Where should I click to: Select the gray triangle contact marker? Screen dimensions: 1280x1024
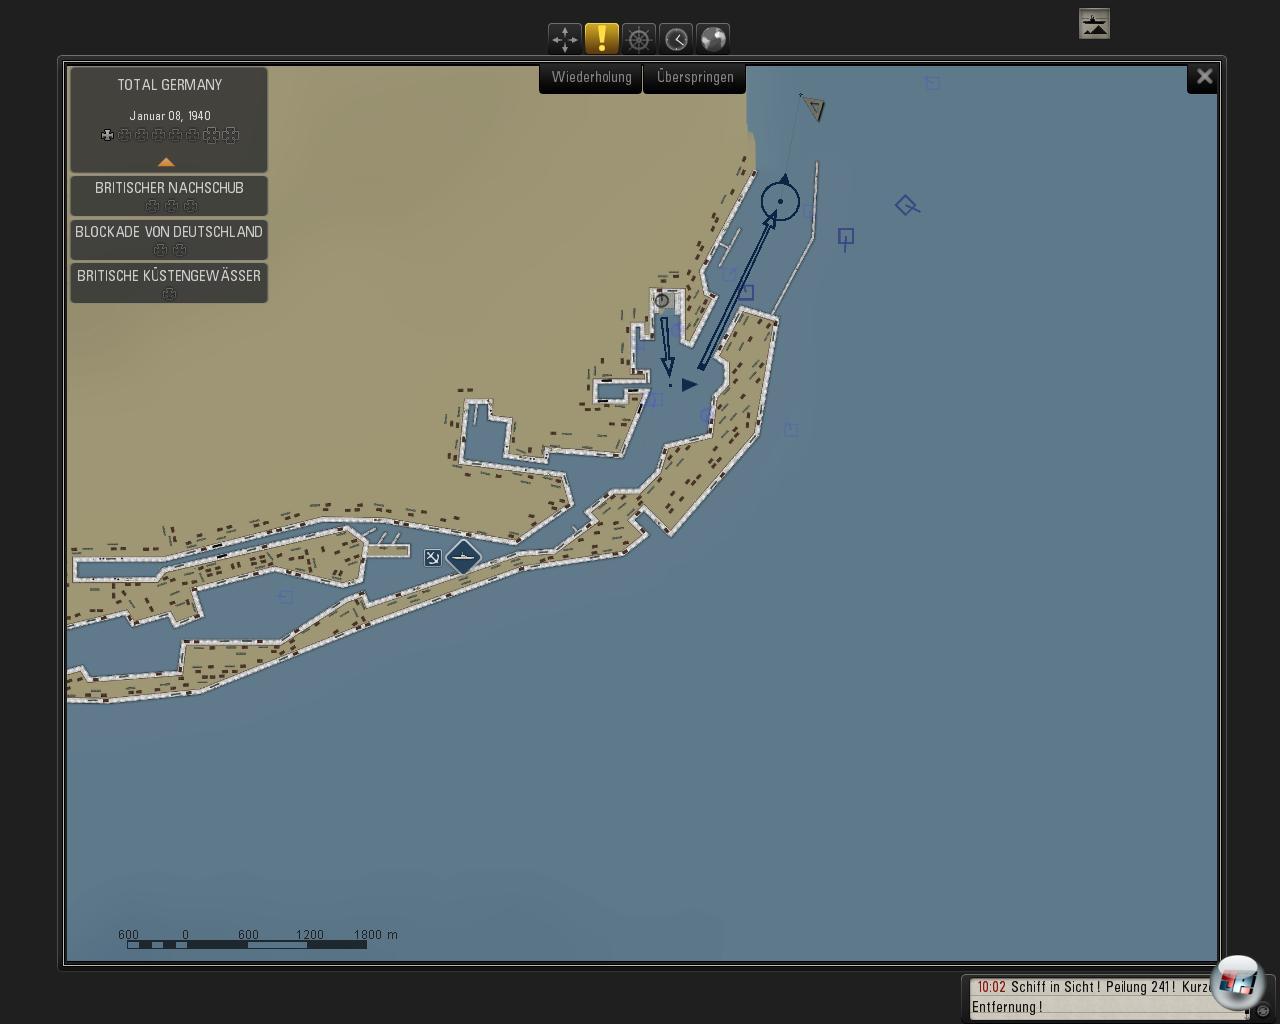(x=815, y=109)
